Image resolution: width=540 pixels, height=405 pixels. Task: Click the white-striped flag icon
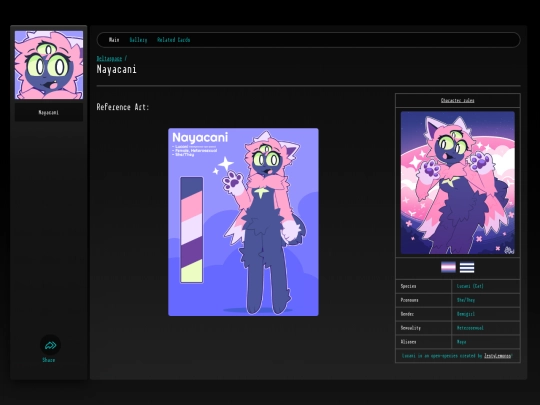(x=467, y=268)
